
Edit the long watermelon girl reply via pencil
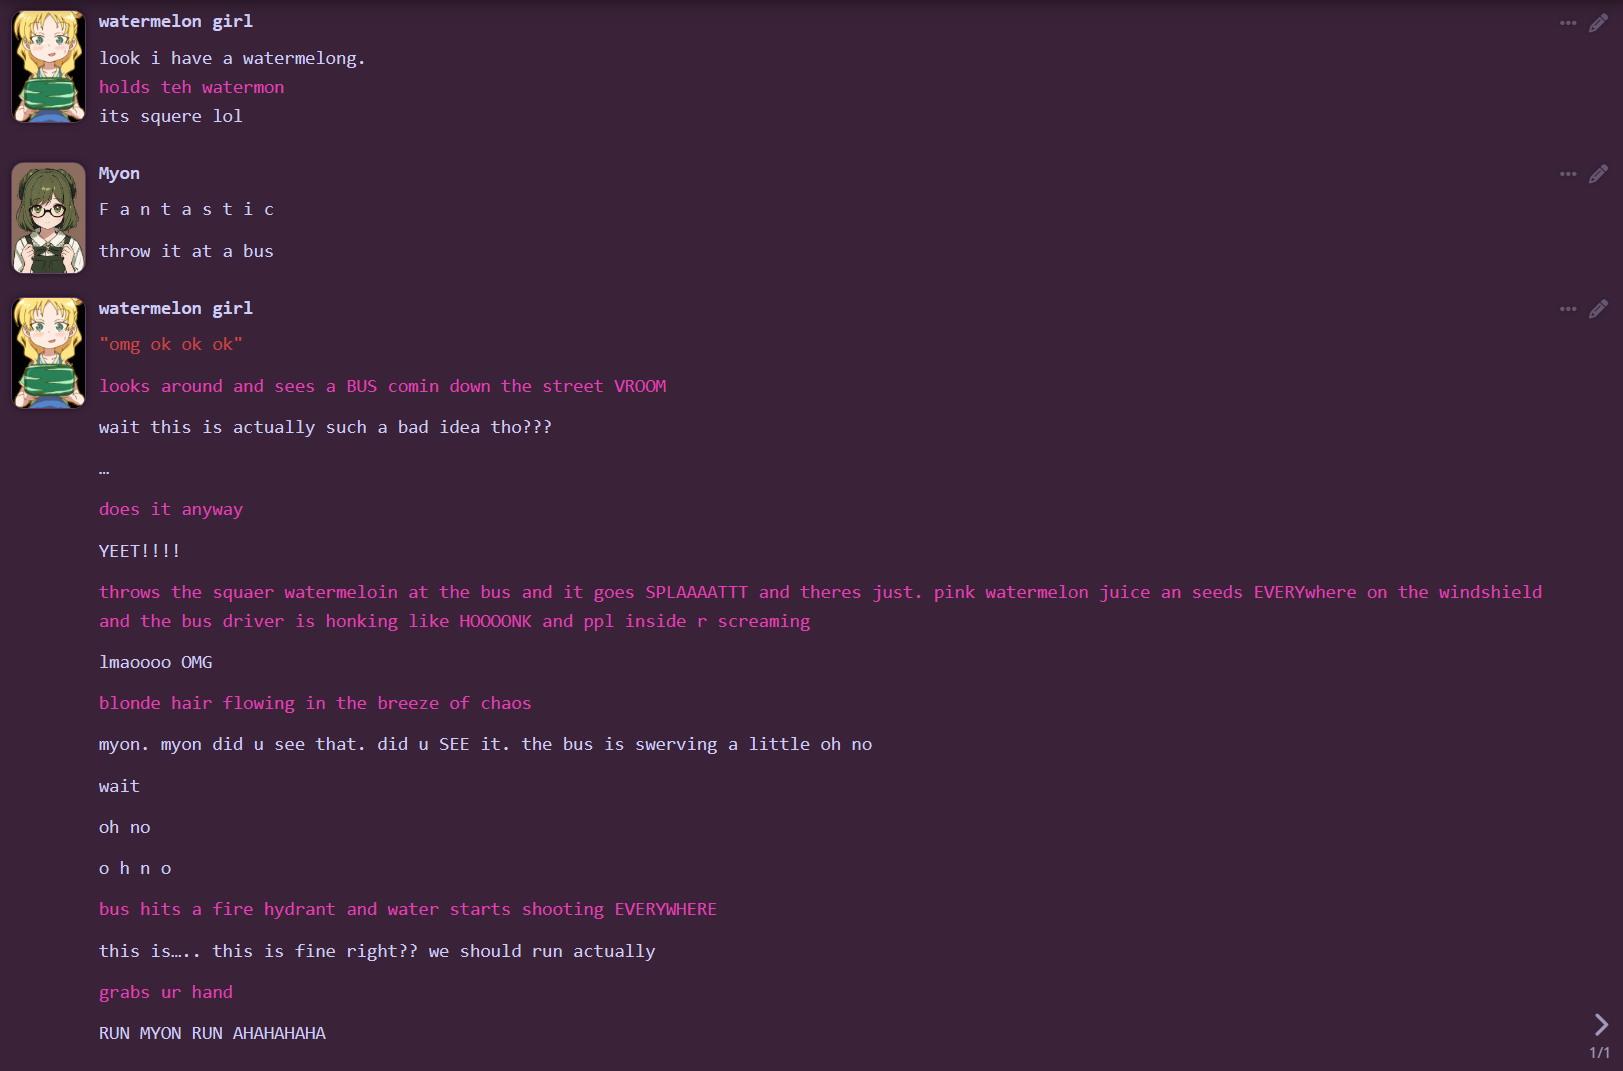click(1598, 309)
